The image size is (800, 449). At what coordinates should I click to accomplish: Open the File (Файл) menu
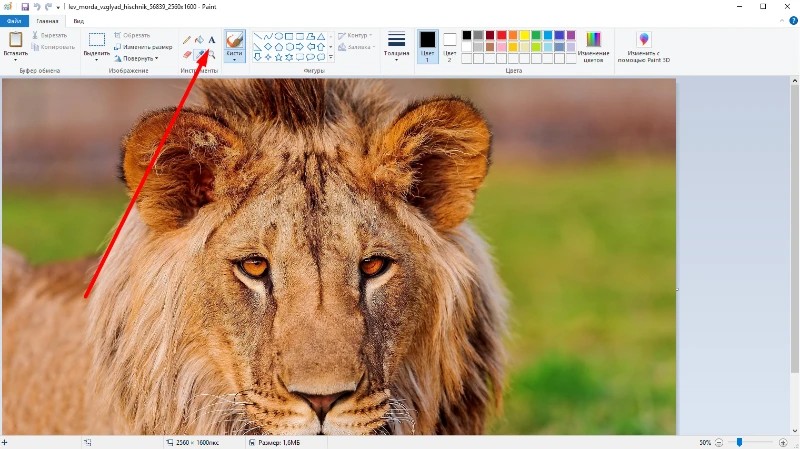tap(14, 20)
